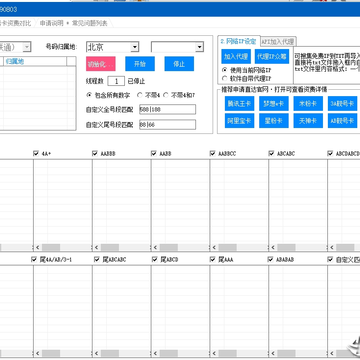Click left arrow of 4A+ list scrollbar
The image size is (360, 360).
[x=37, y=247]
